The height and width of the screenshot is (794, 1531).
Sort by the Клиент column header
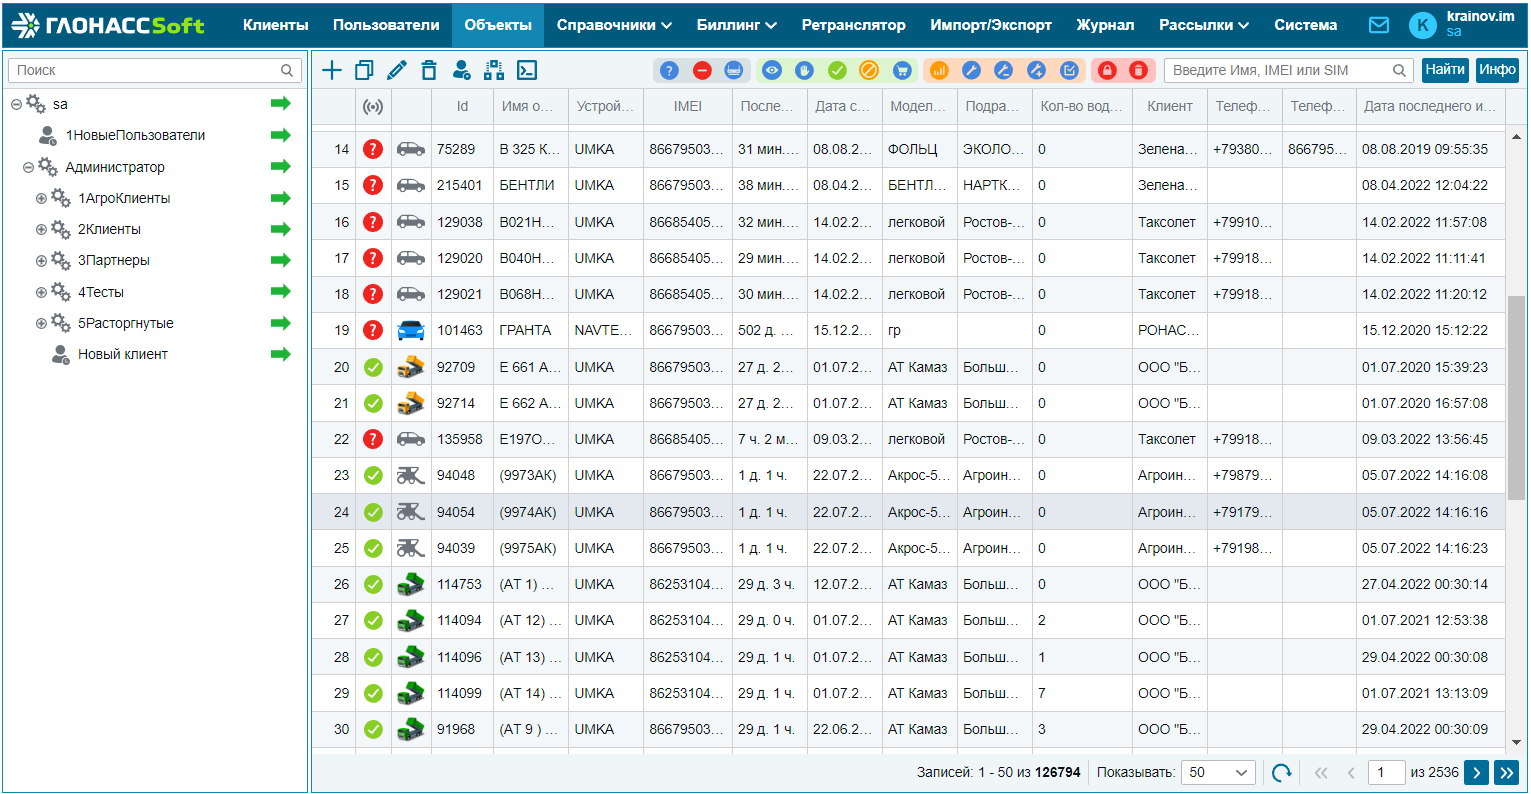1170,106
